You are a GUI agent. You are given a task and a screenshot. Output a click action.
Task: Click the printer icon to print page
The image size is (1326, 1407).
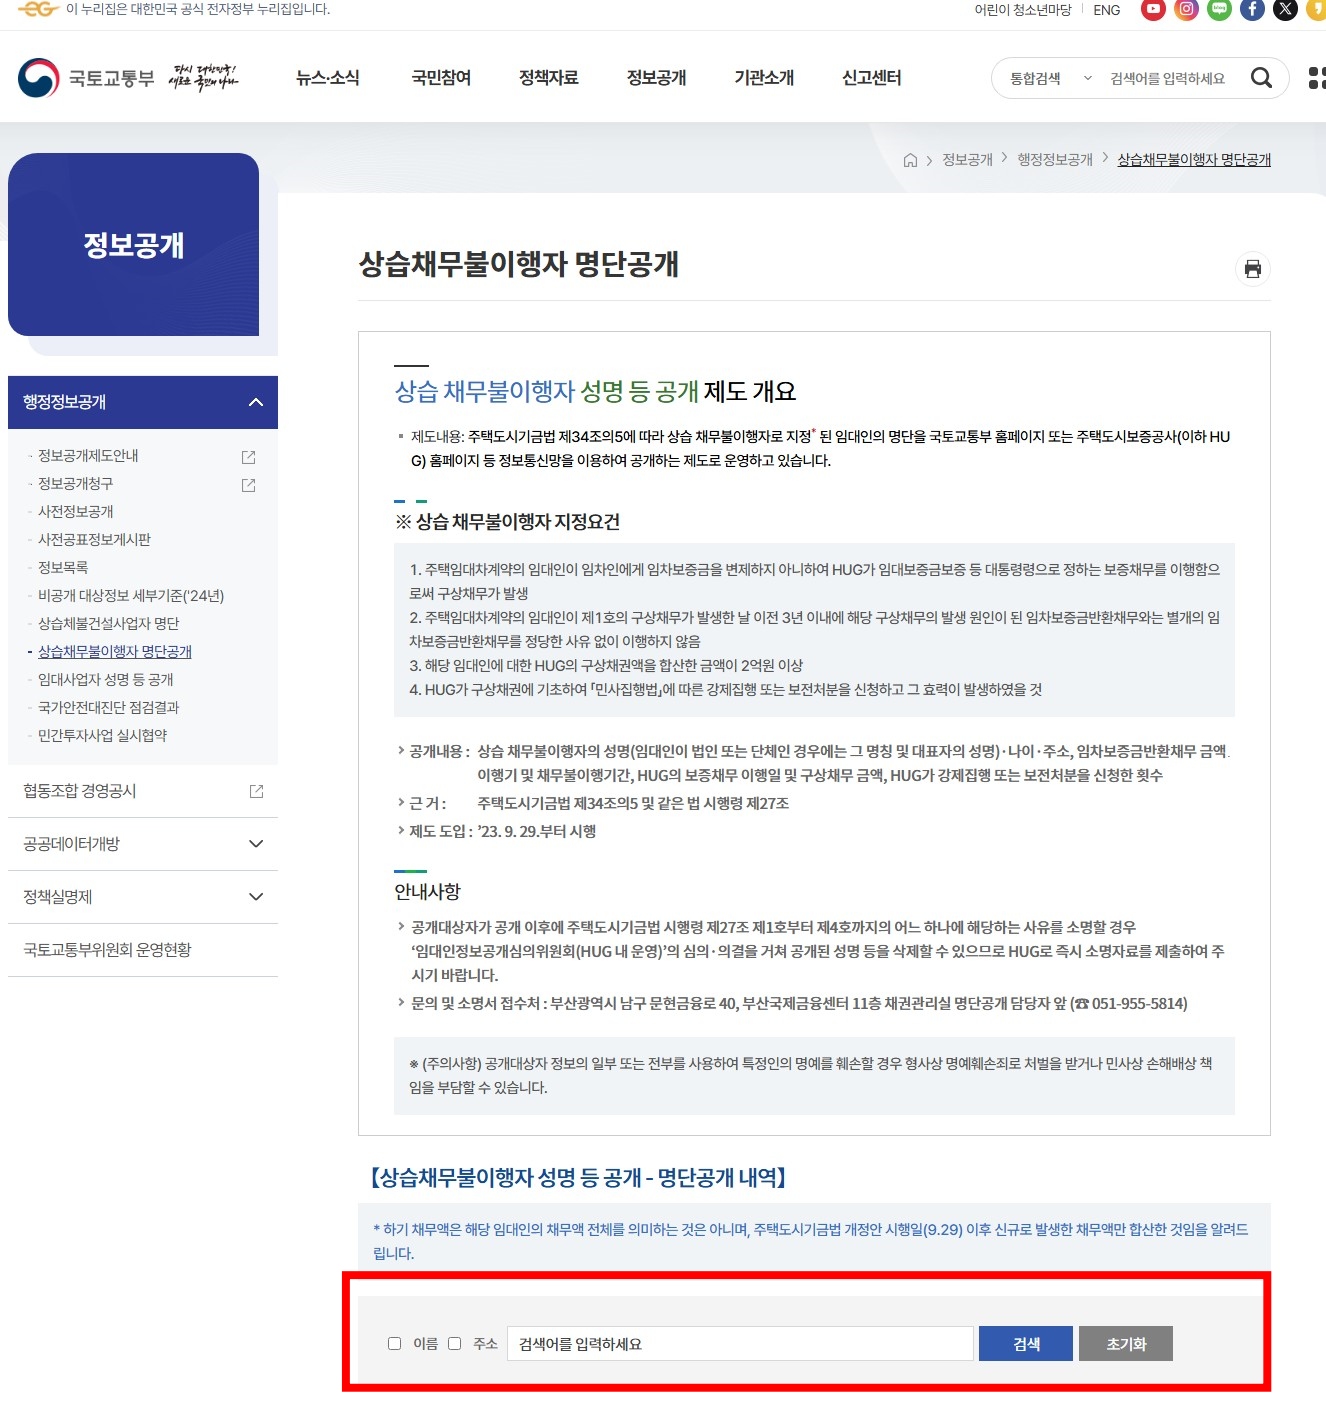point(1253,268)
